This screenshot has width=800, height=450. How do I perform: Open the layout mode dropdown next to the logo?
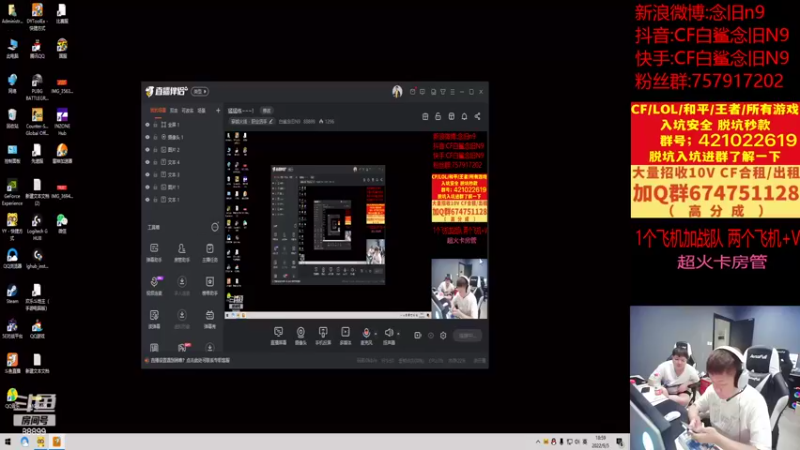coord(199,91)
